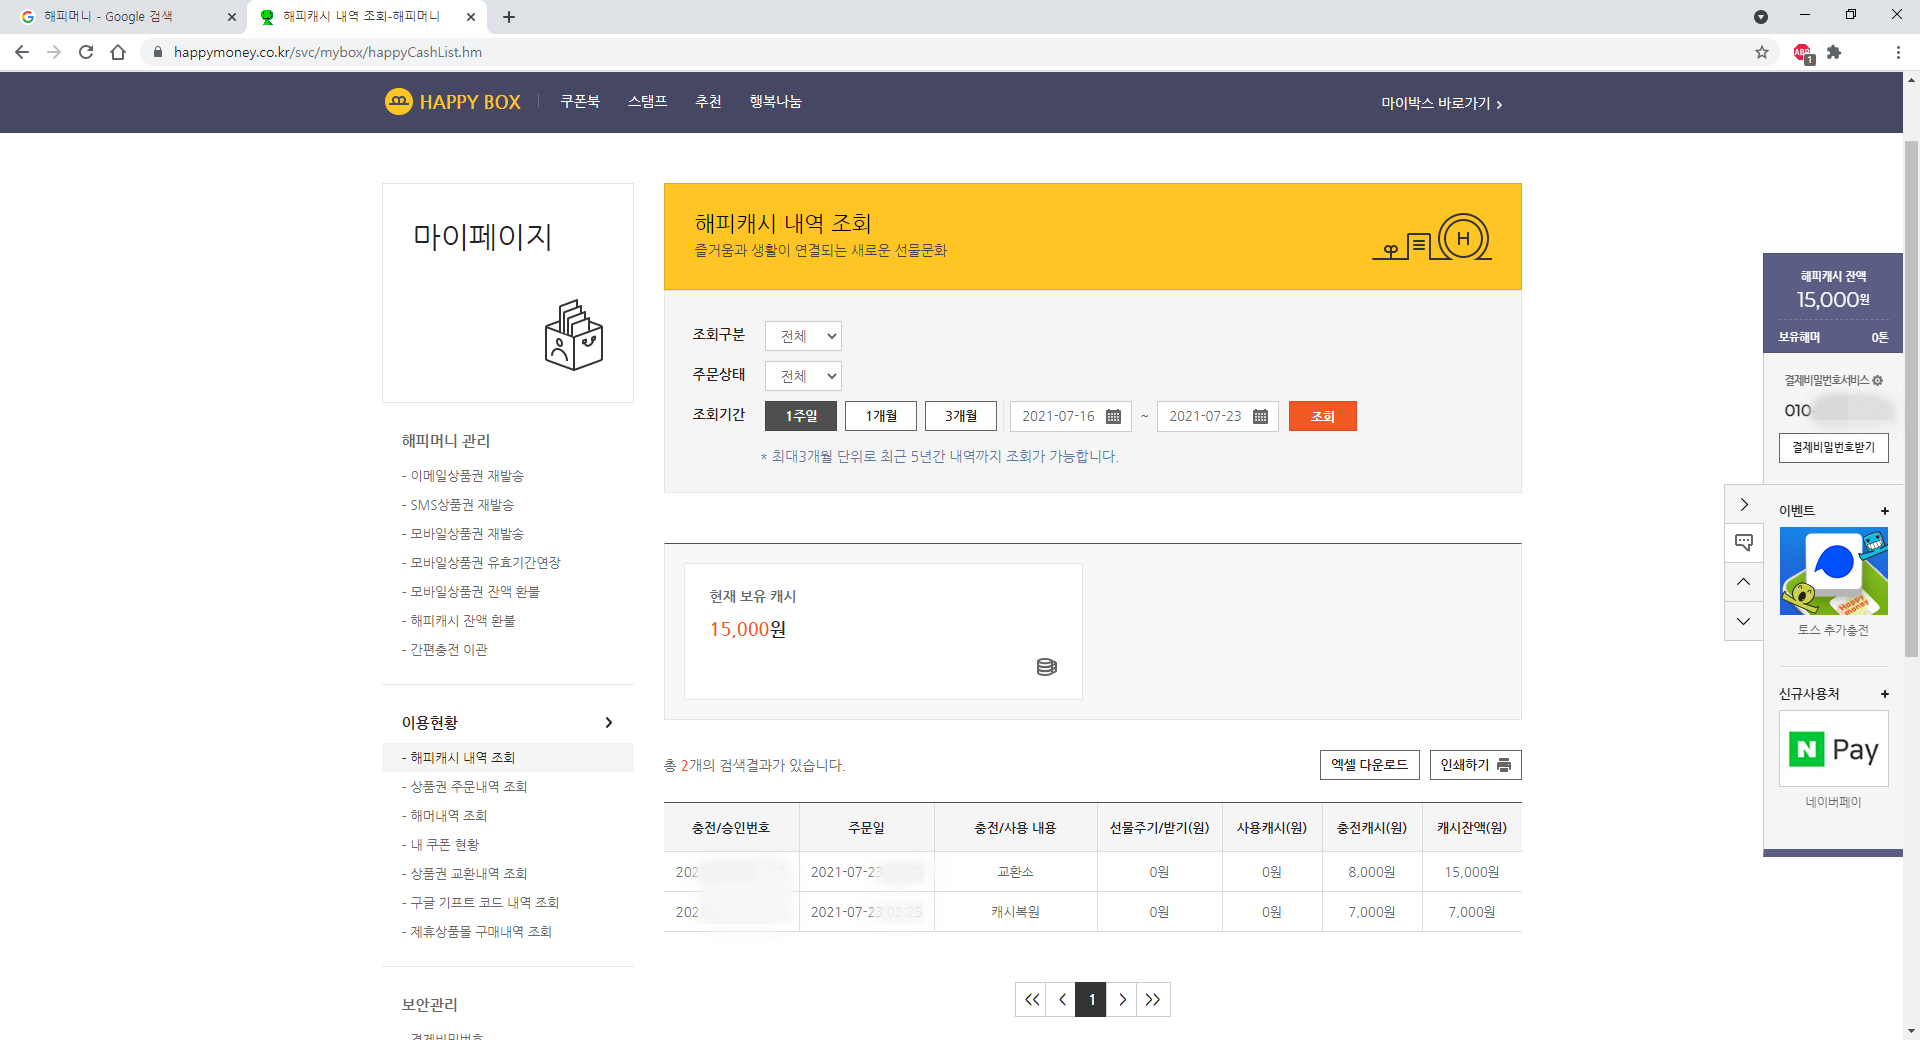Click the orange 조회 search button
Image resolution: width=1920 pixels, height=1040 pixels.
tap(1323, 416)
